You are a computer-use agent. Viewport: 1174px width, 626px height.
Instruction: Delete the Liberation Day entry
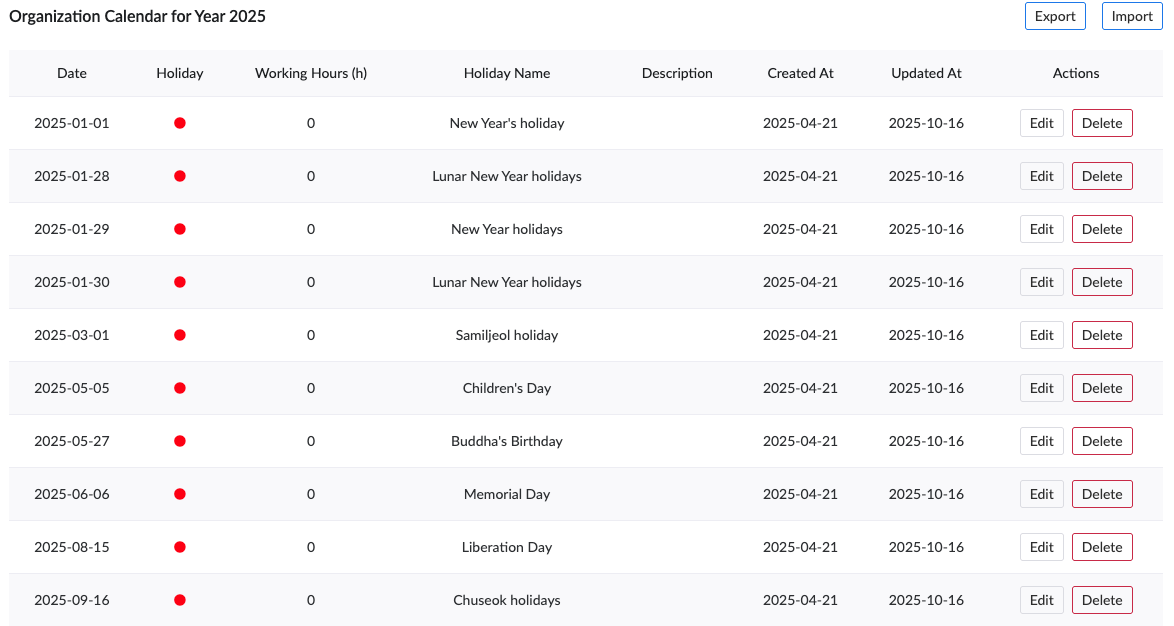coord(1102,547)
